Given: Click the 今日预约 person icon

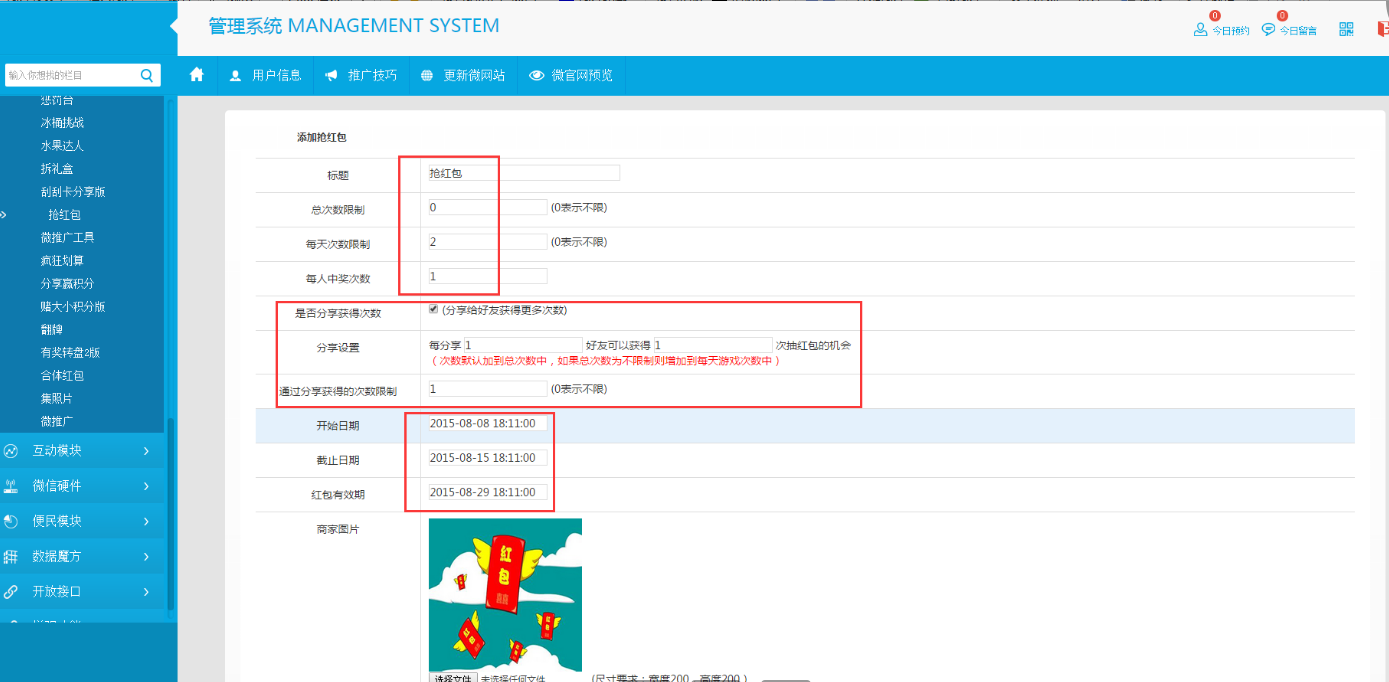Looking at the screenshot, I should [1200, 30].
